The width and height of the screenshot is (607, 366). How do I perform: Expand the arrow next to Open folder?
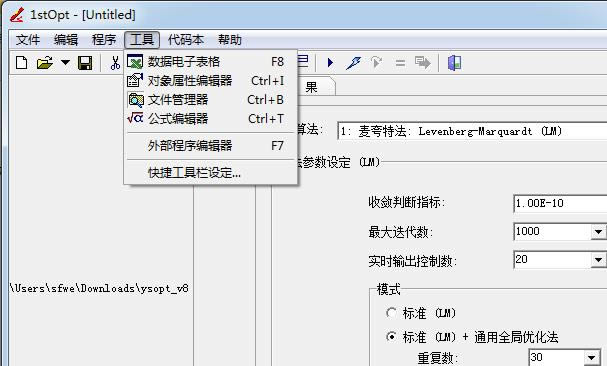65,62
